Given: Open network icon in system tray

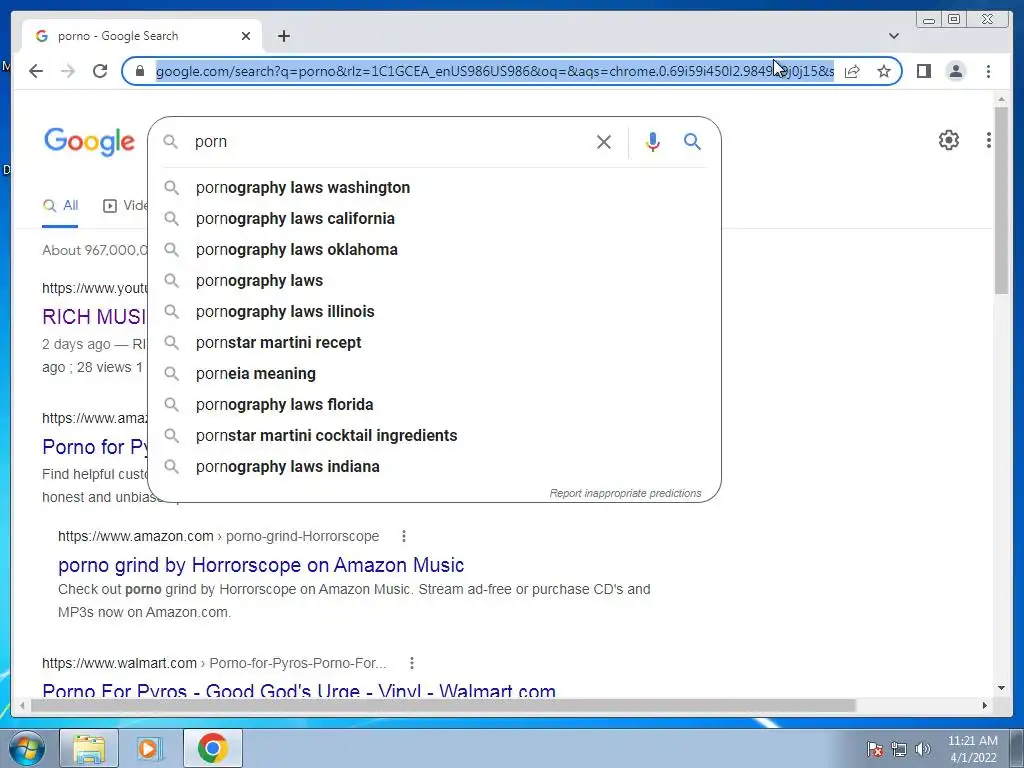Looking at the screenshot, I should click(x=899, y=749).
